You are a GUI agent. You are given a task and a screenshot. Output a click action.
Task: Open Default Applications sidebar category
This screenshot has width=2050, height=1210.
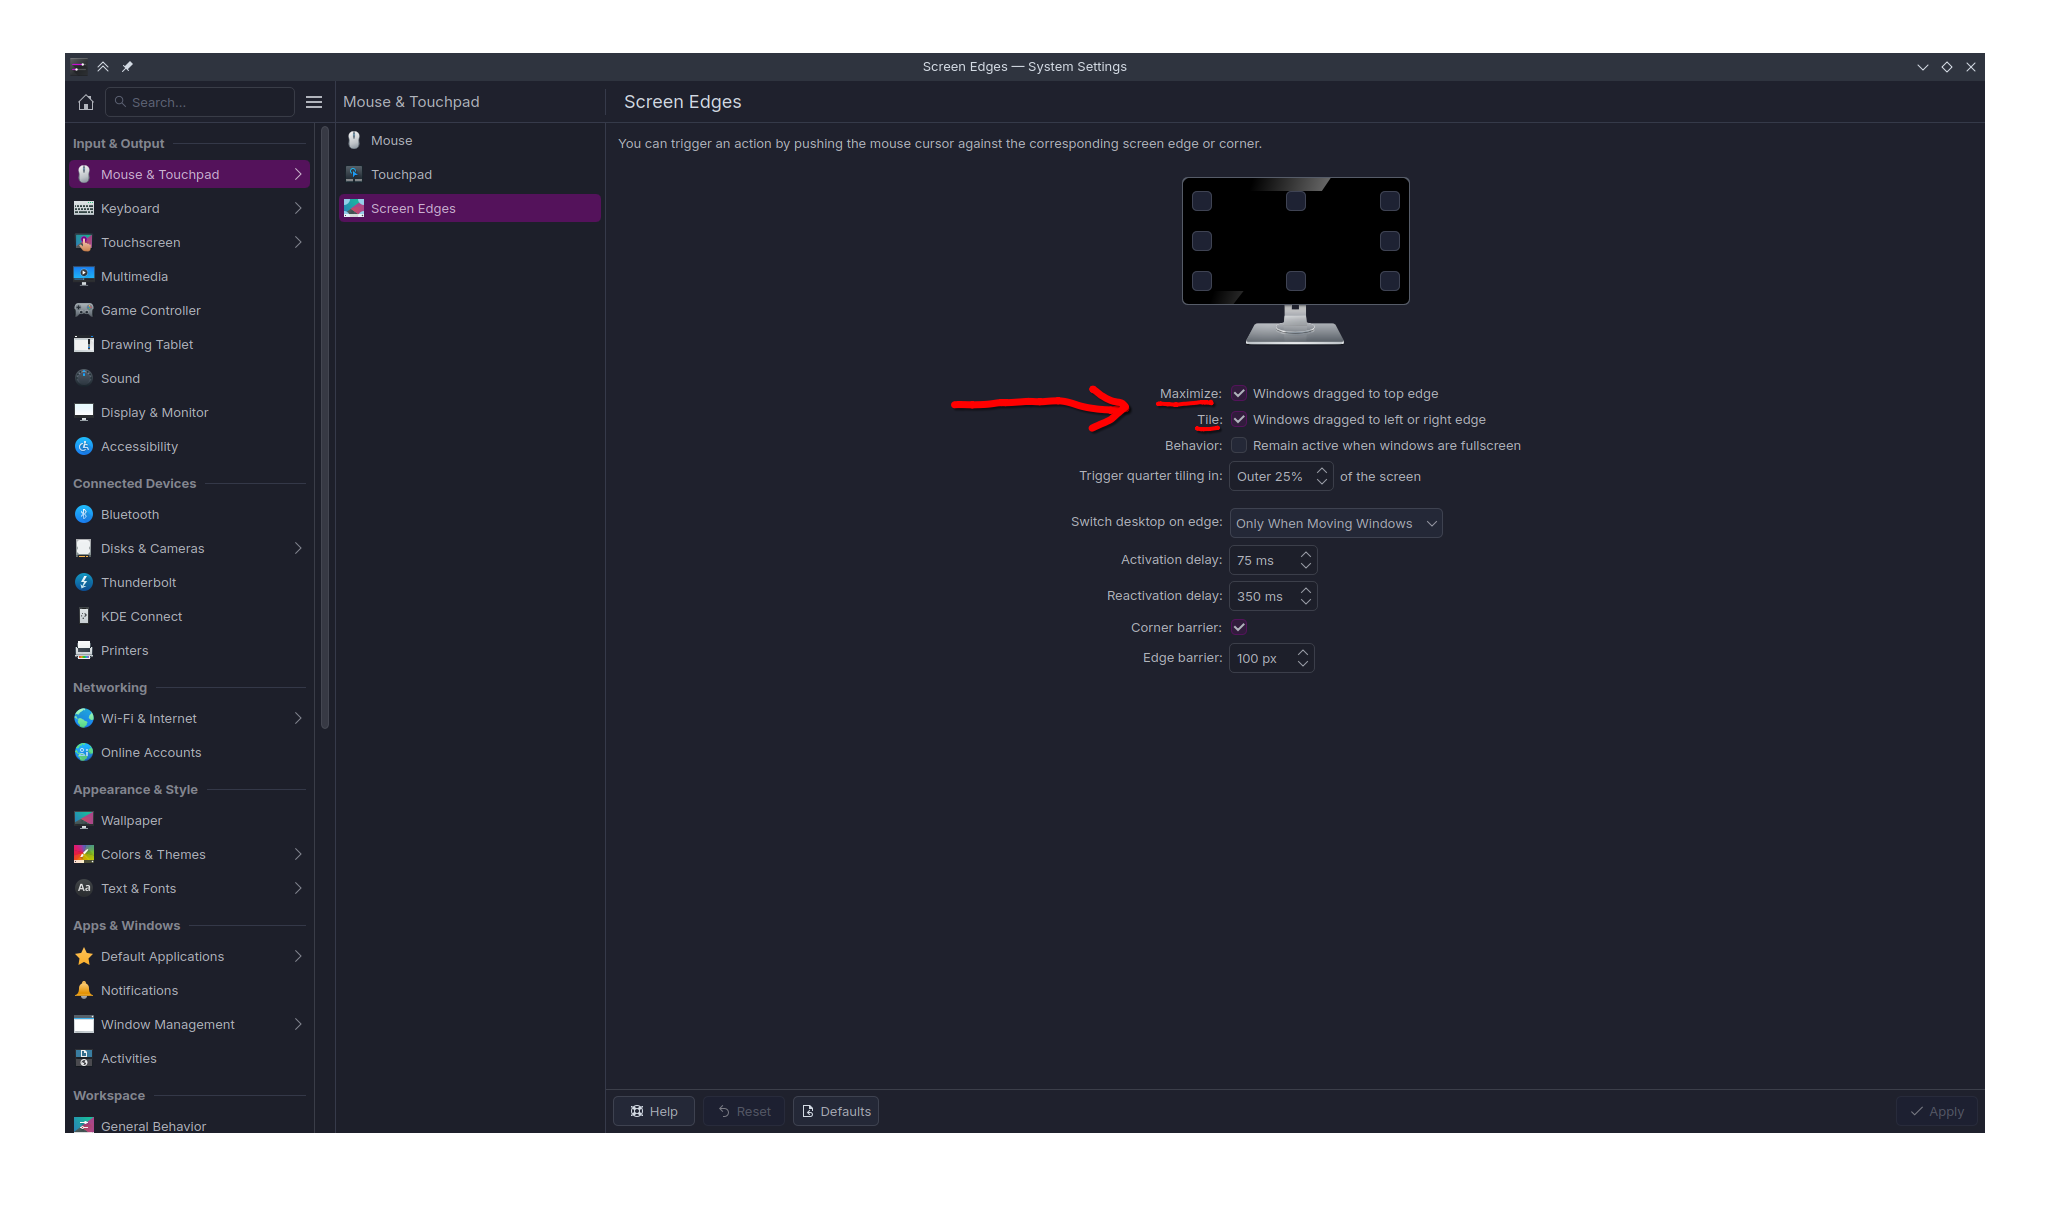tap(190, 956)
